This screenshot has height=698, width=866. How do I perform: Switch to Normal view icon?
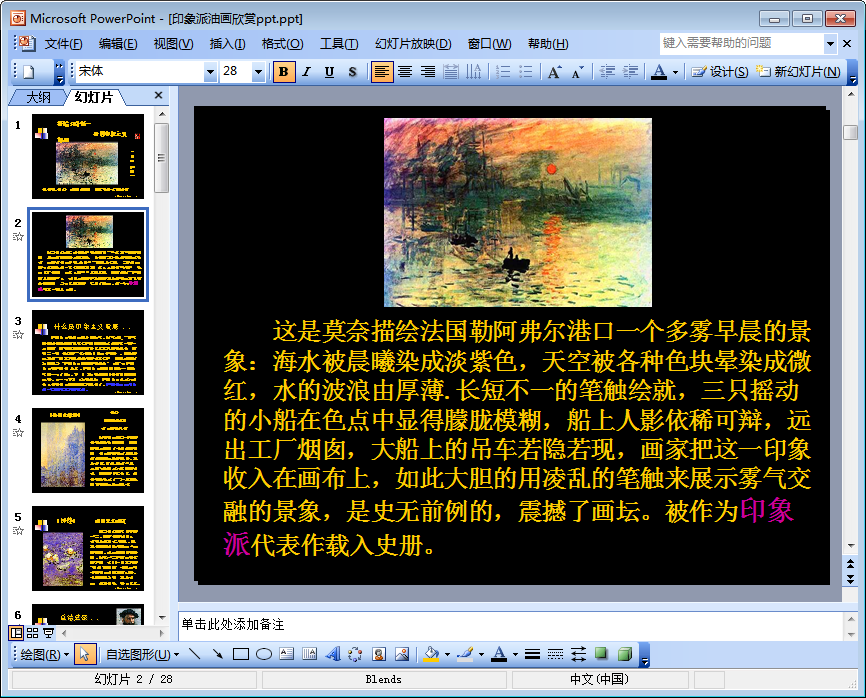(x=17, y=633)
